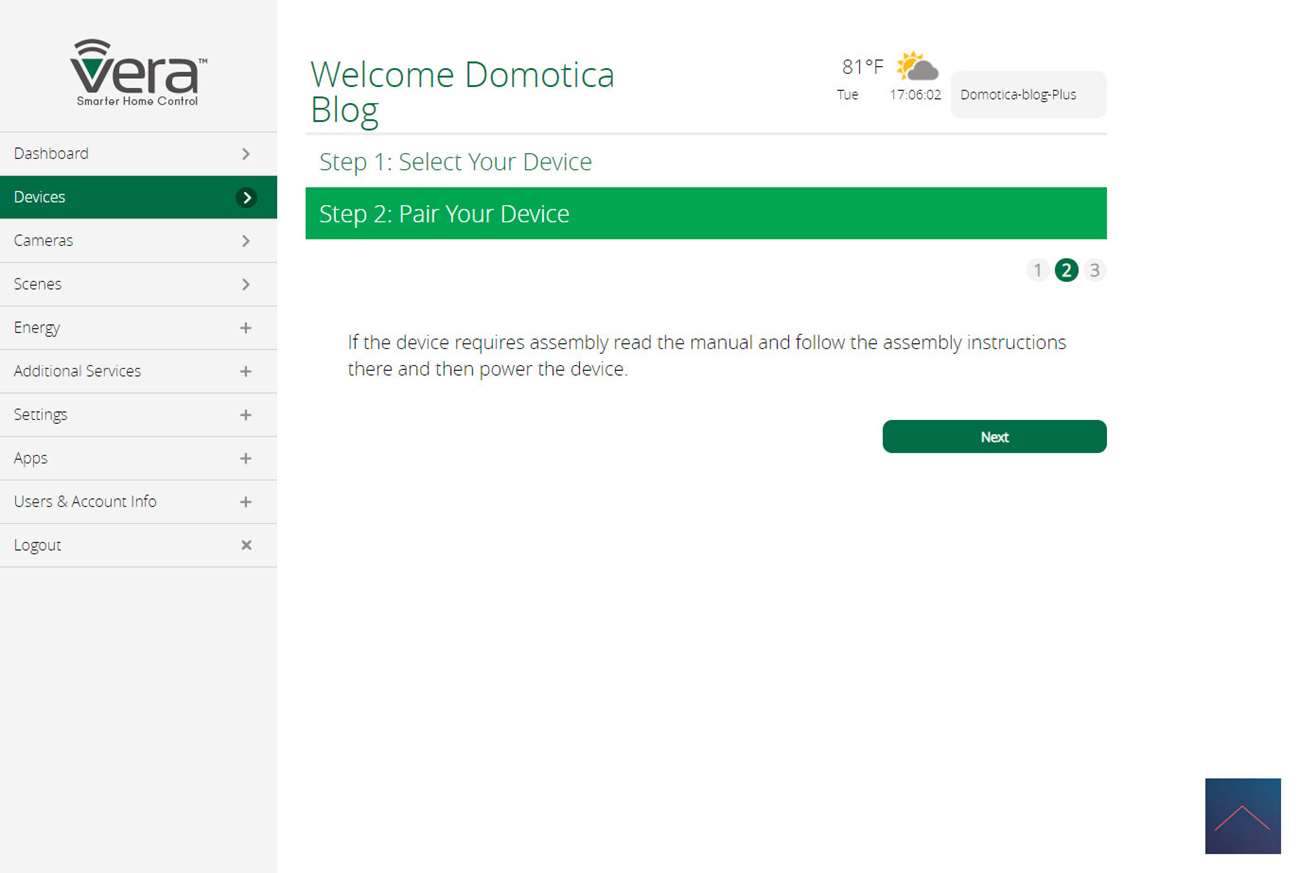Expand Additional Services with plus icon
The image size is (1300, 873).
tap(246, 371)
